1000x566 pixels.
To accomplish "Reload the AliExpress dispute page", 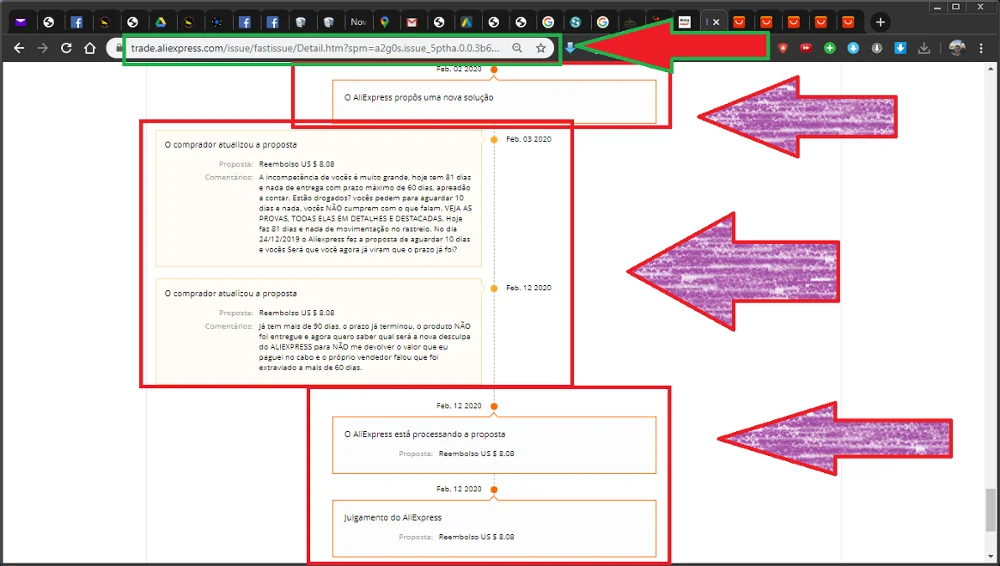I will pyautogui.click(x=66, y=48).
